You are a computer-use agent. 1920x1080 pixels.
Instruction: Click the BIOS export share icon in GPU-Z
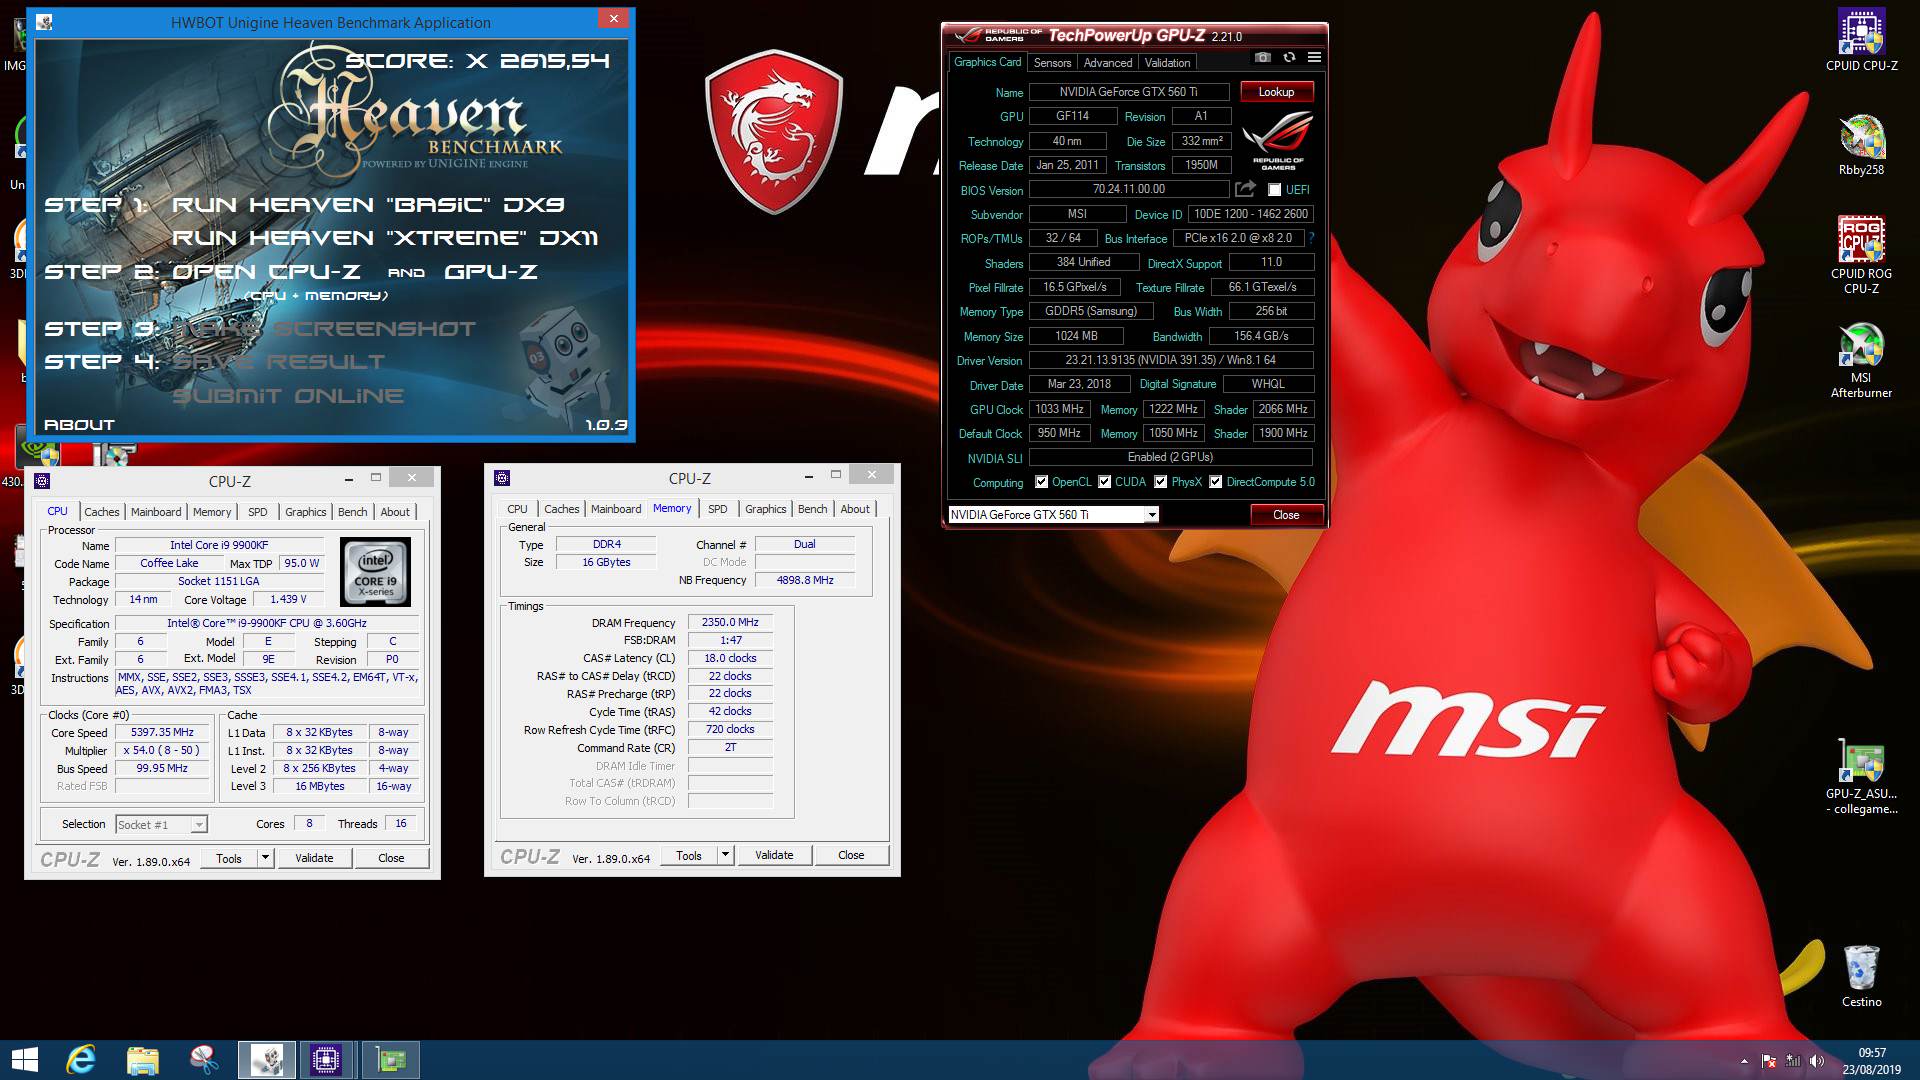pyautogui.click(x=1245, y=189)
